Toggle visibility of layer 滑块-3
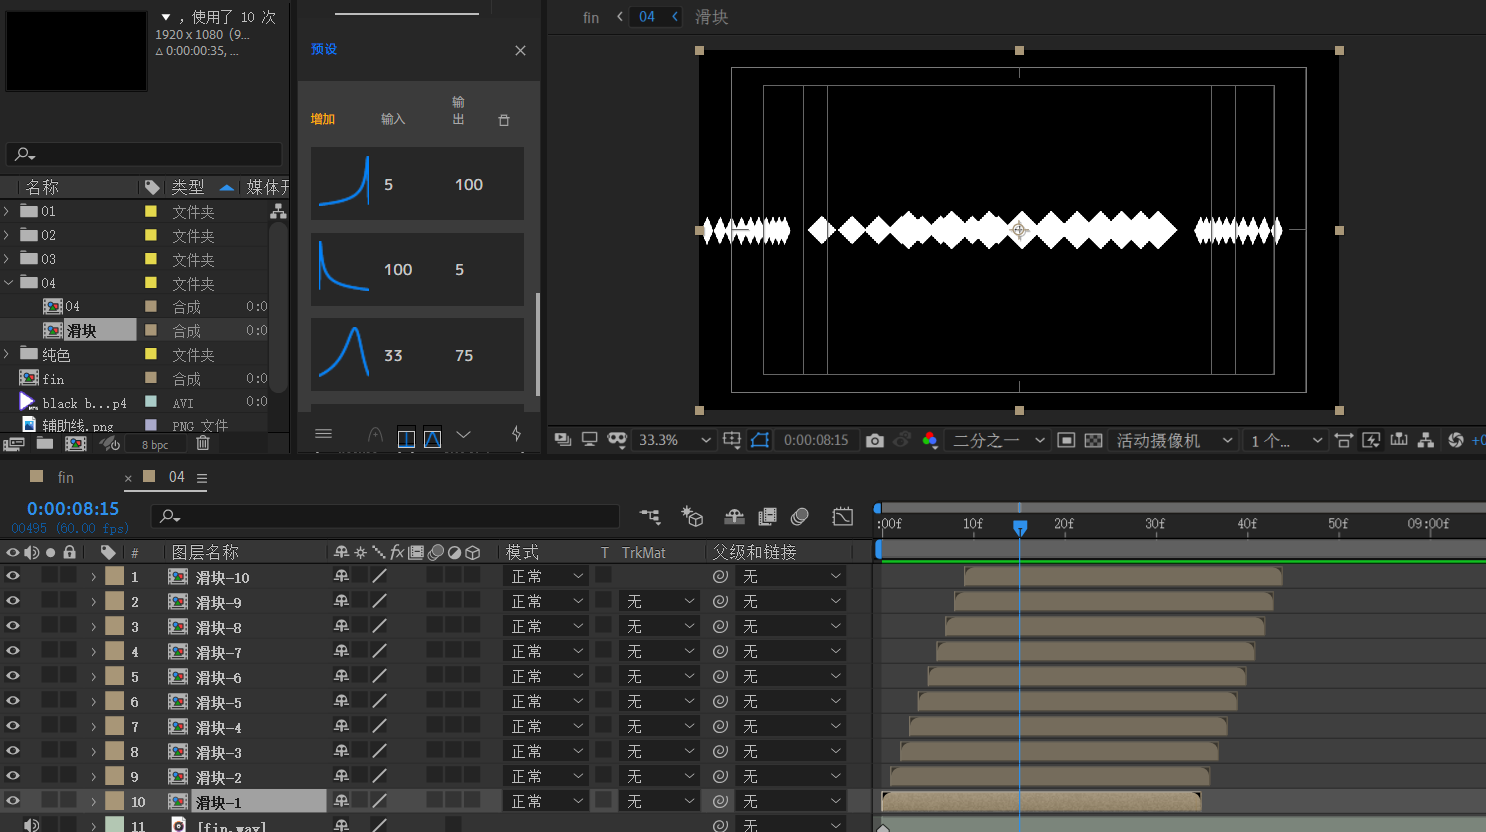This screenshot has width=1486, height=832. 13,751
